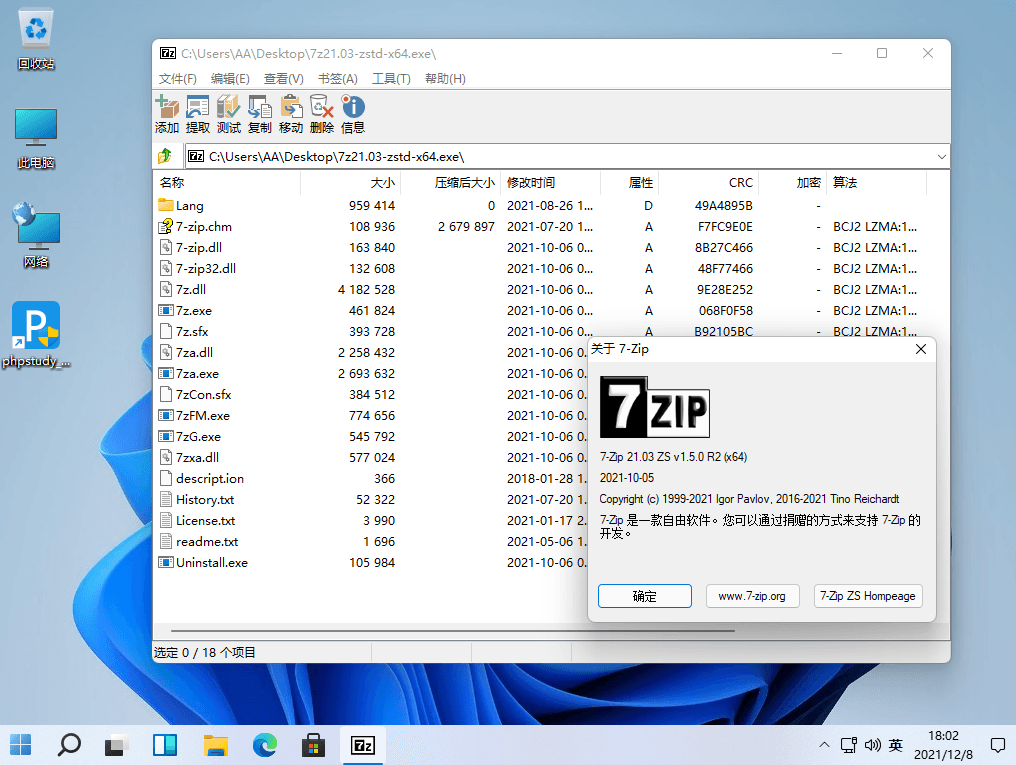Screen dimensions: 1016x765
Task: Click the Test (测试) toolbar icon
Action: click(229, 114)
